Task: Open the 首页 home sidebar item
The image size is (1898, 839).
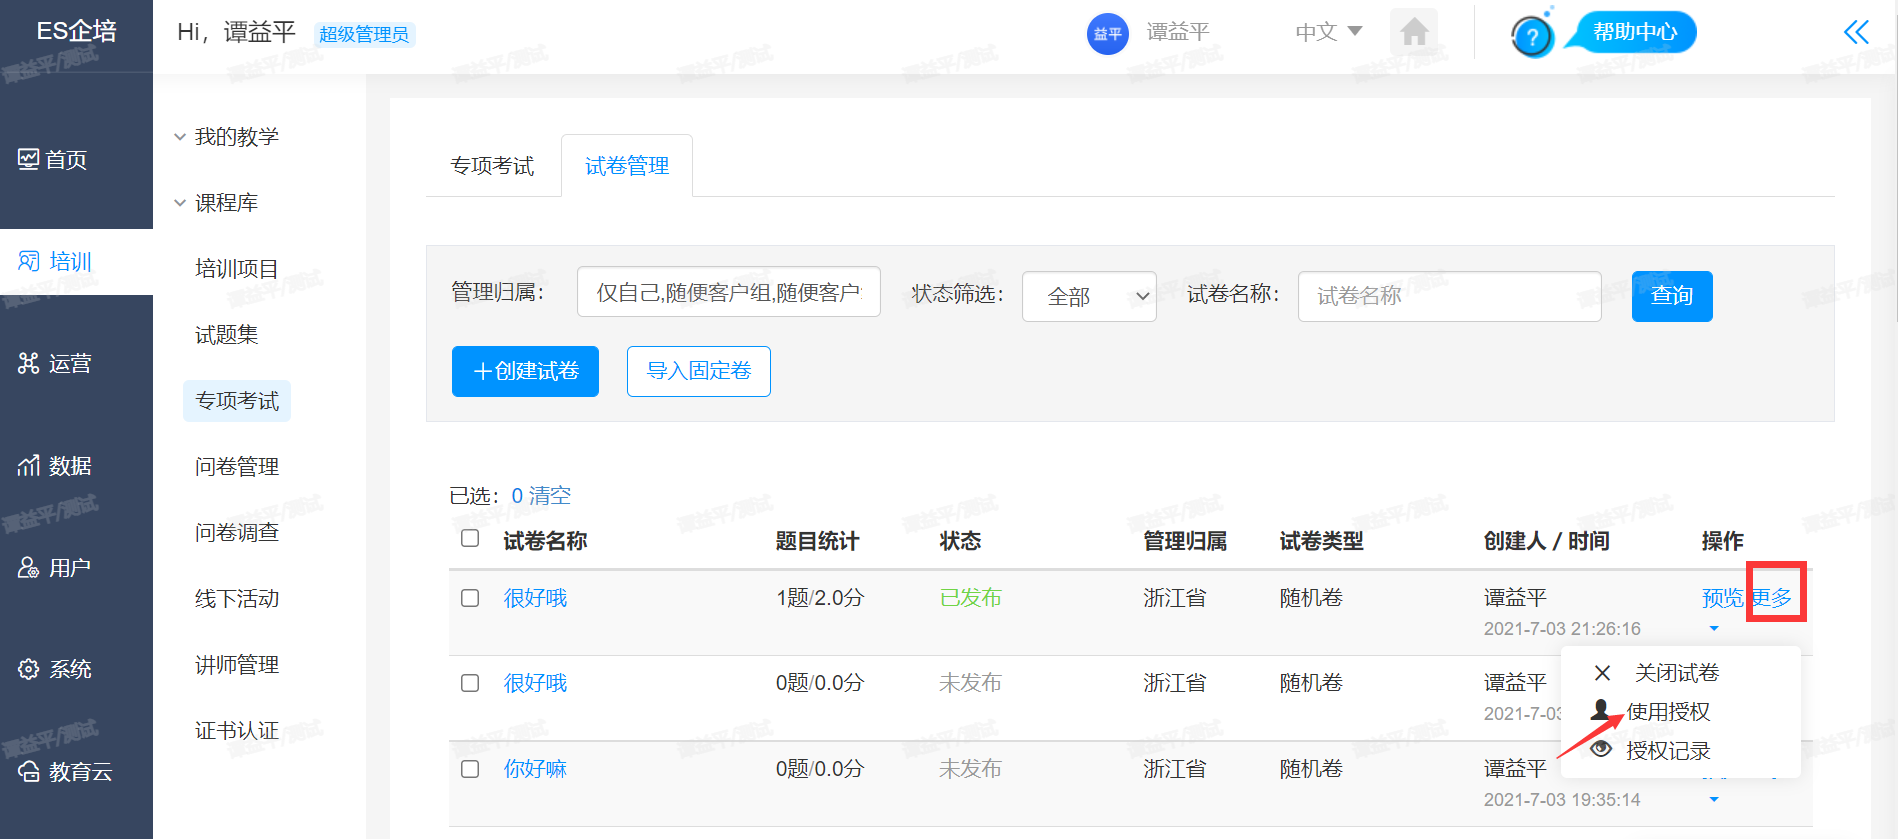Action: pyautogui.click(x=53, y=160)
